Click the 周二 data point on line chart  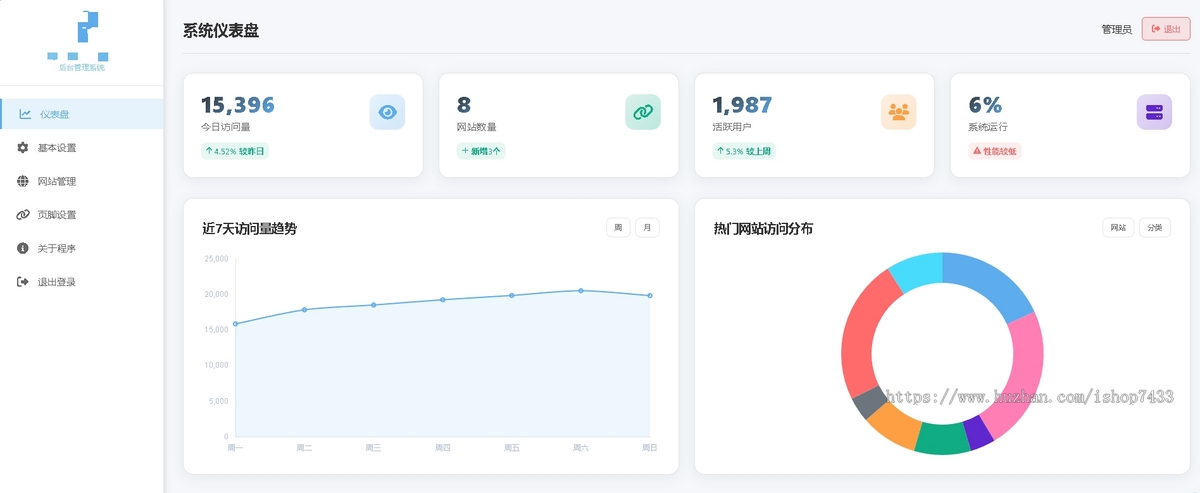(304, 309)
